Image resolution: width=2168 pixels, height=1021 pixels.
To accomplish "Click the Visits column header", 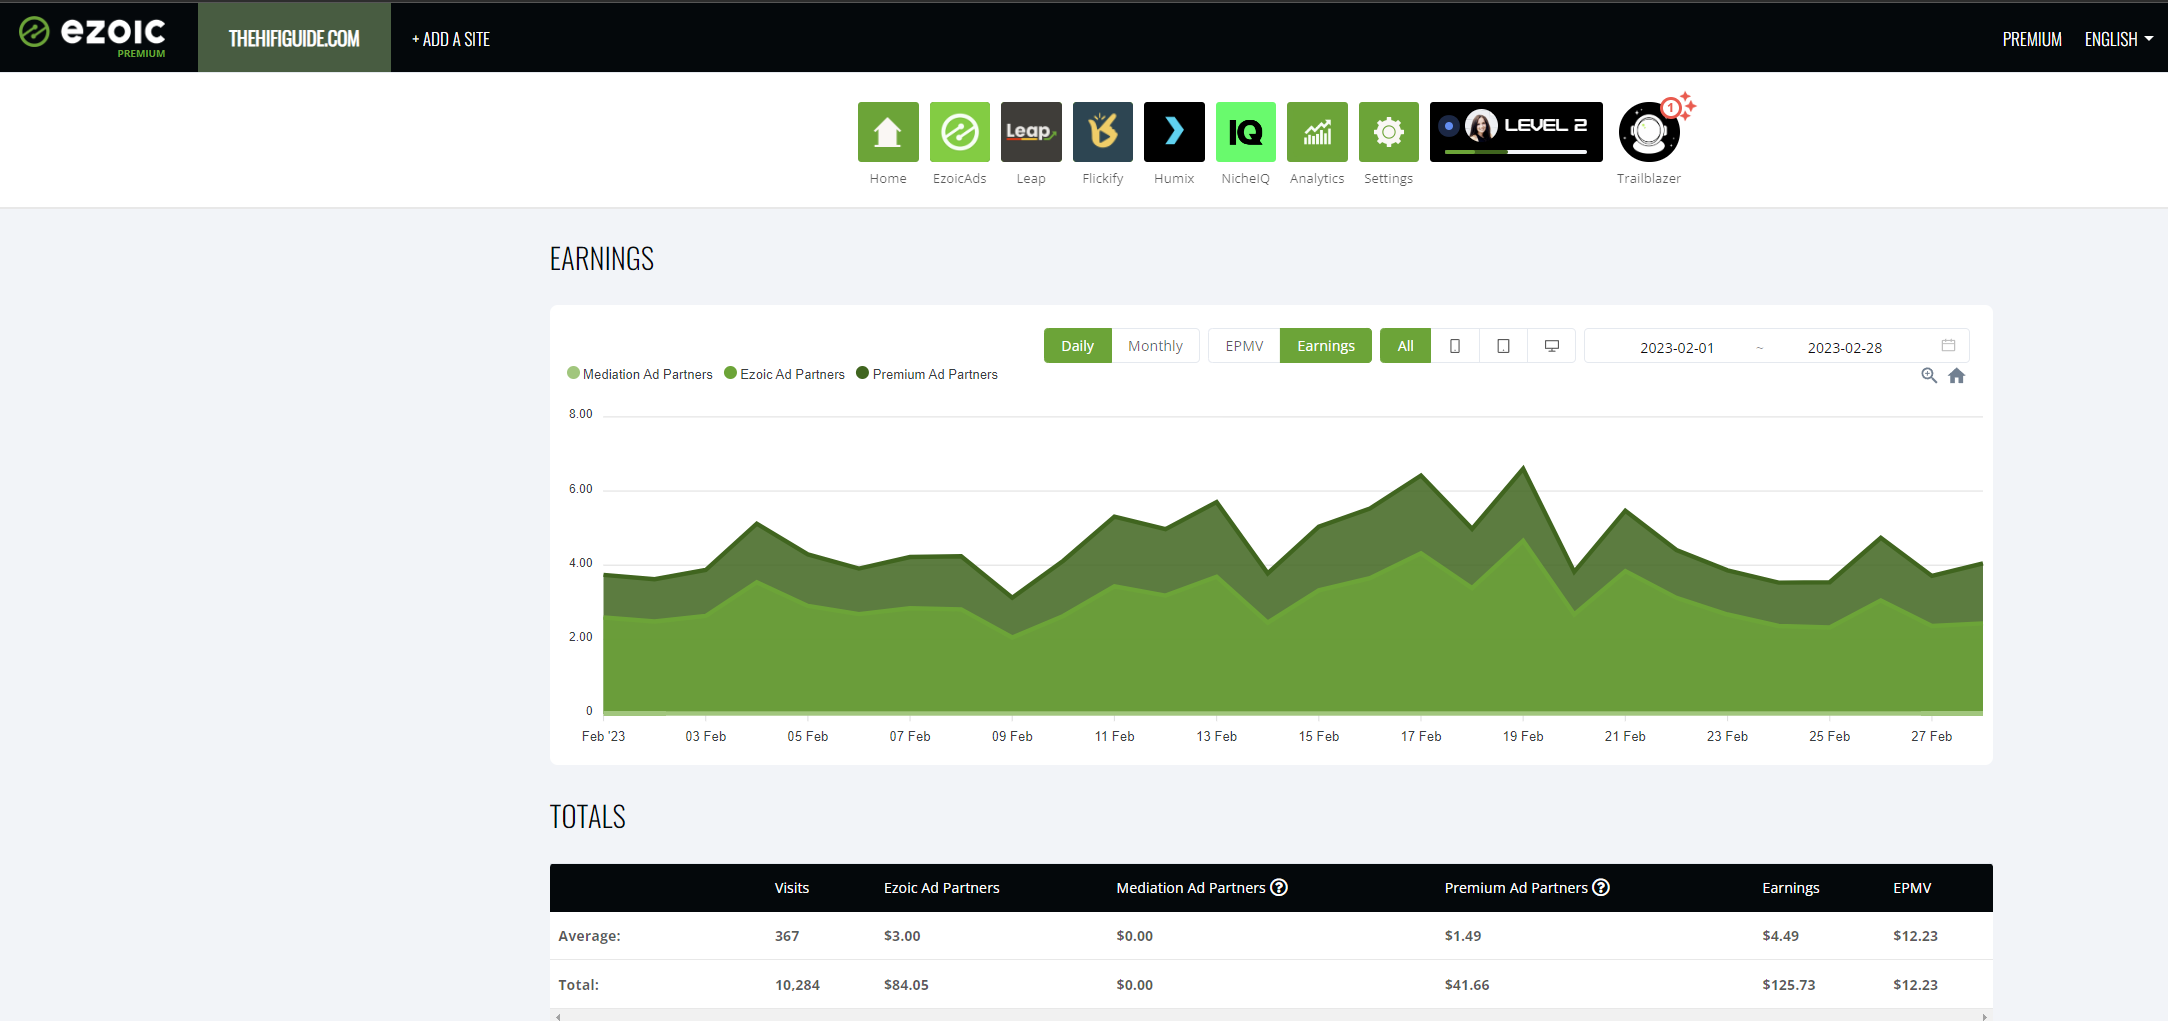I will (792, 888).
